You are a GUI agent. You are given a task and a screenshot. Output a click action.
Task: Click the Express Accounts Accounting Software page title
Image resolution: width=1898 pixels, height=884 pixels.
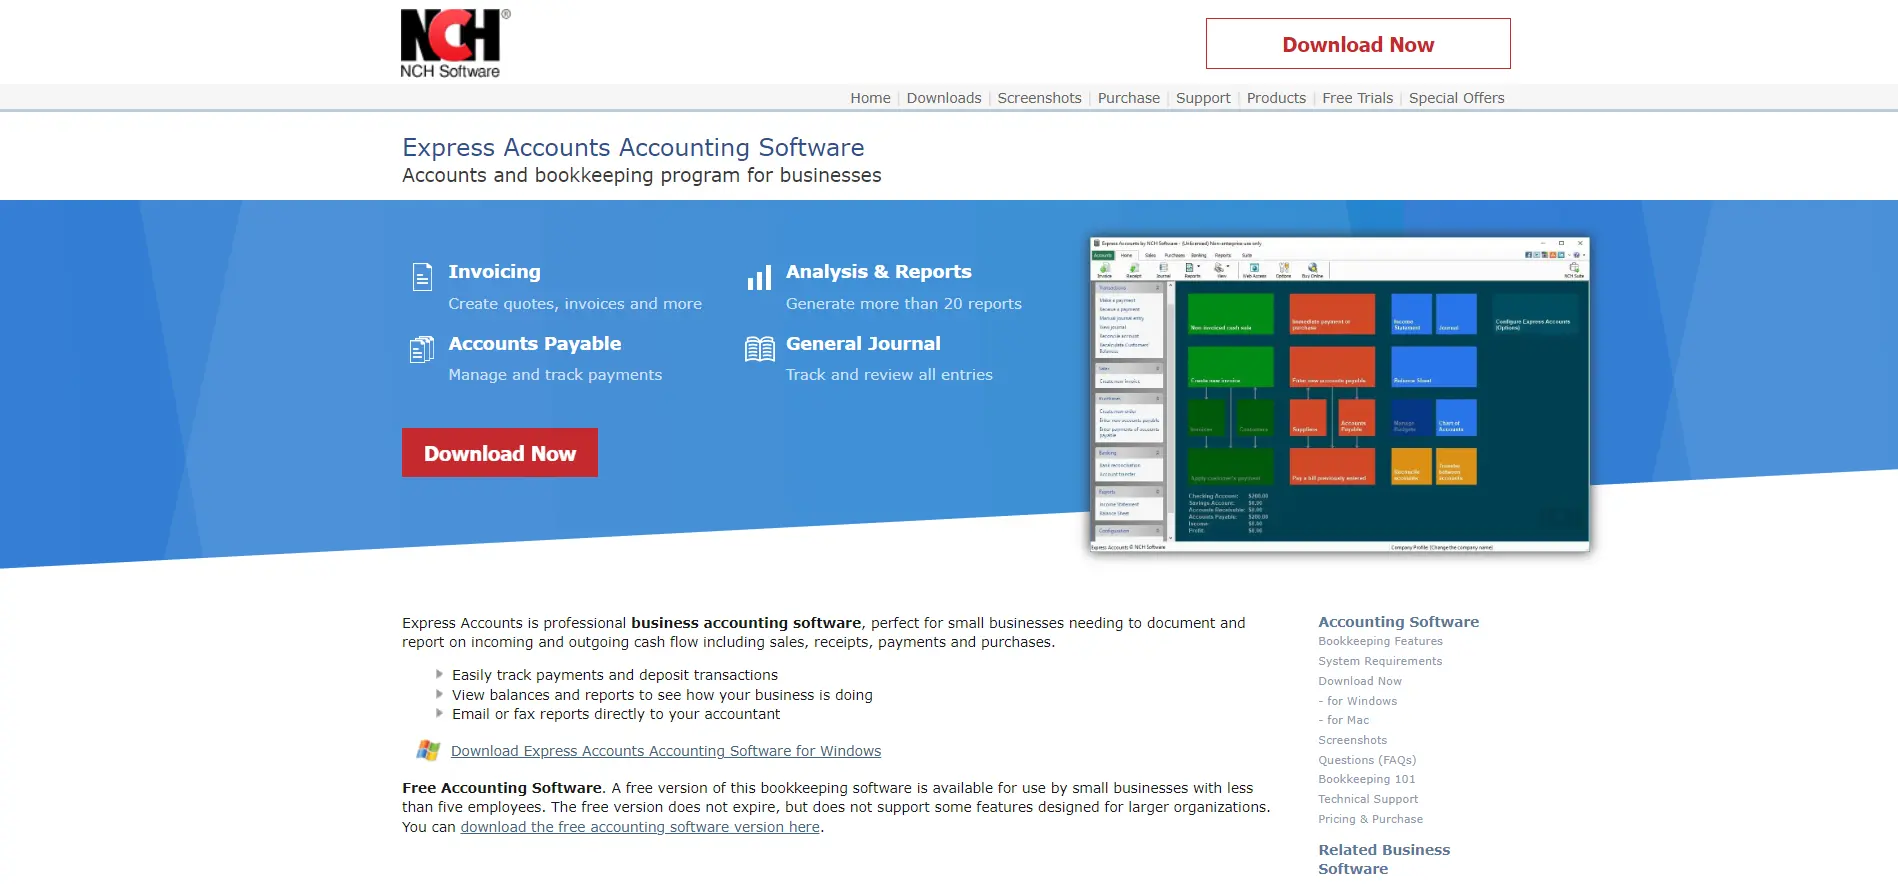633,147
